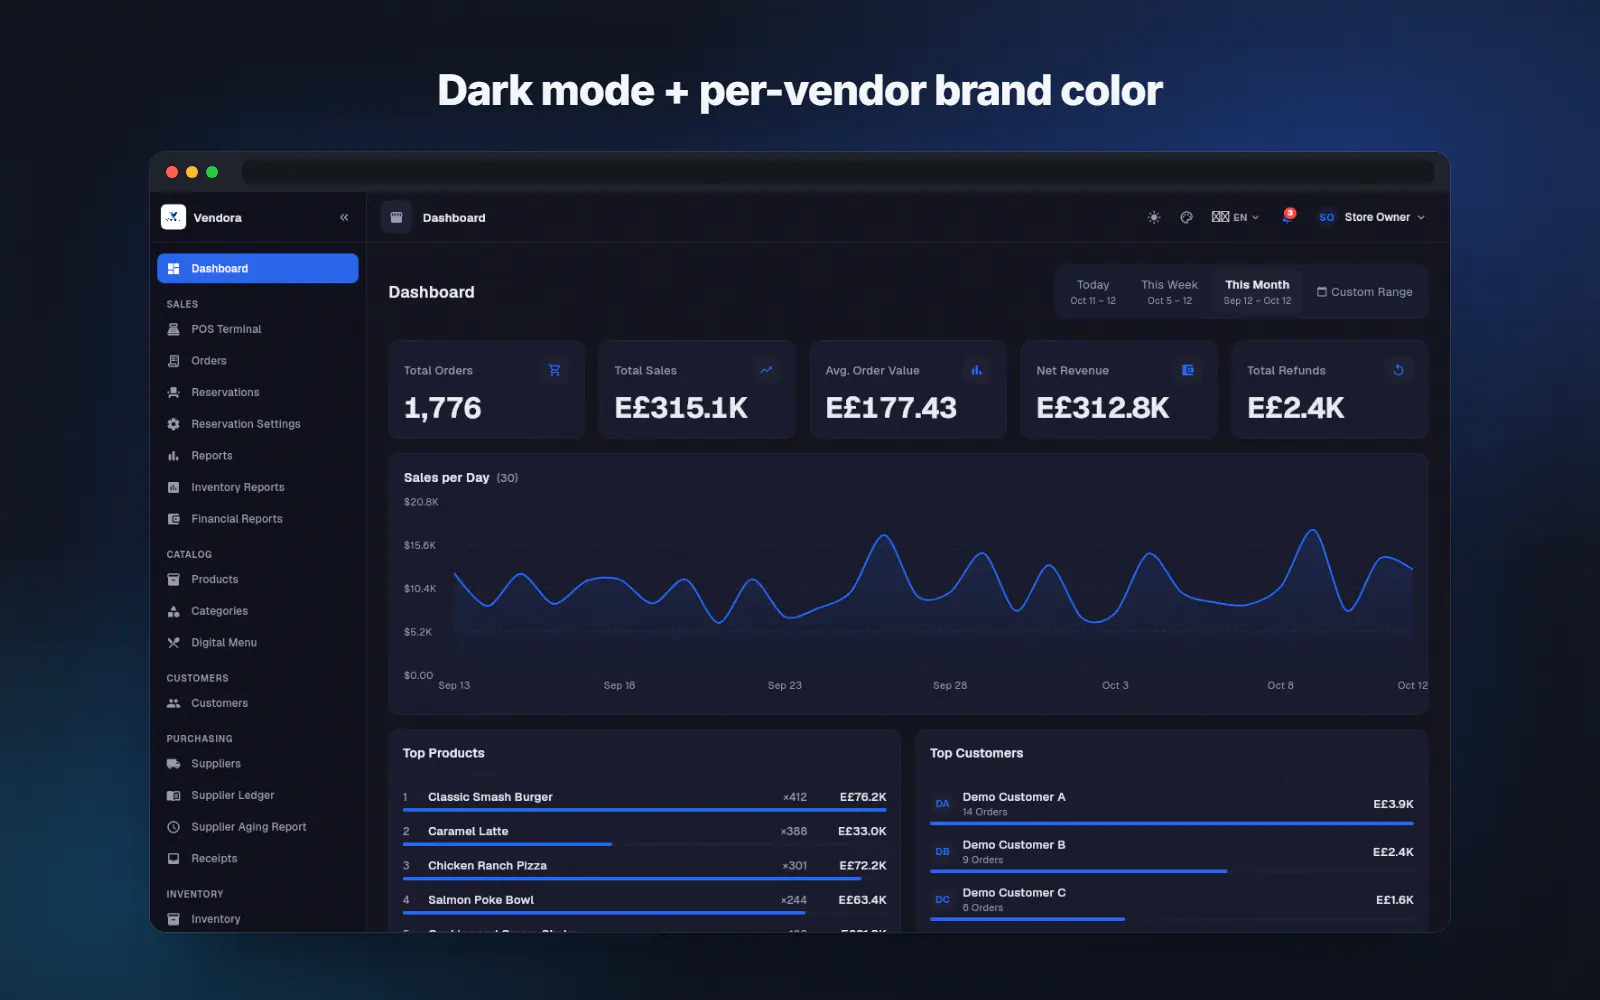This screenshot has width=1600, height=1000.
Task: Open Inventory Reports sidebar entry
Action: point(257,487)
